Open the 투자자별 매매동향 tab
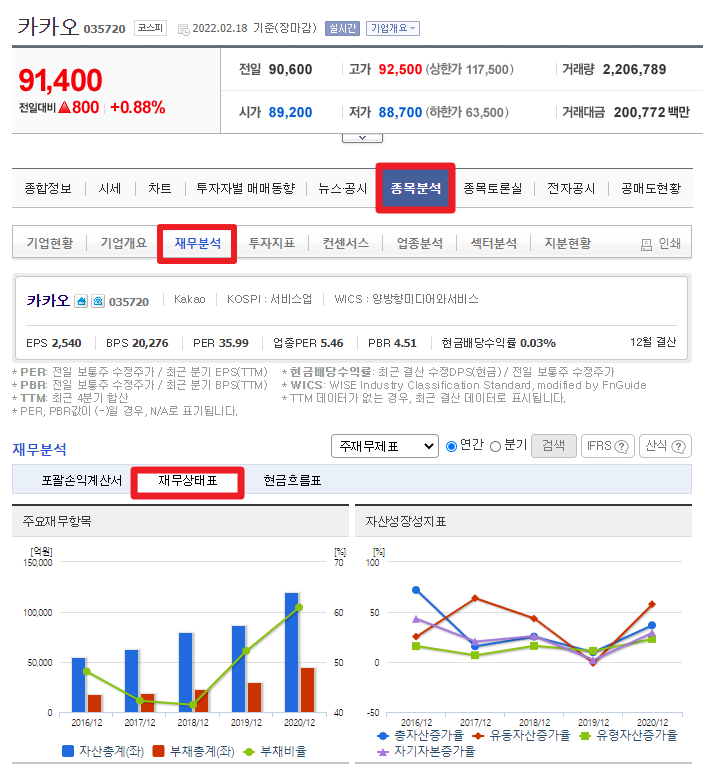This screenshot has width=703, height=772. click(246, 188)
